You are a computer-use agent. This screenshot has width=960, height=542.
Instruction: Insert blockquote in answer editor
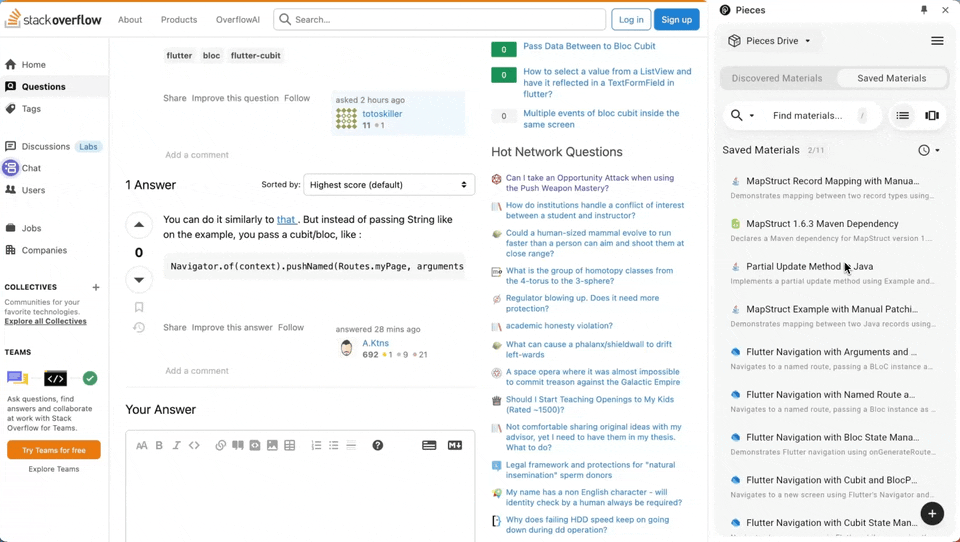pos(238,445)
